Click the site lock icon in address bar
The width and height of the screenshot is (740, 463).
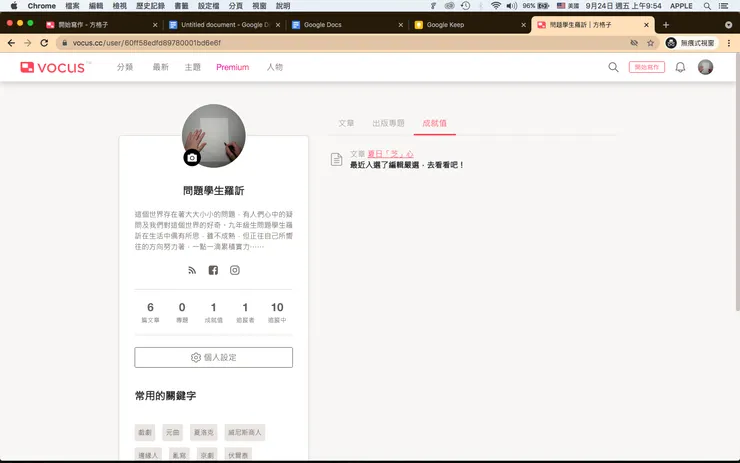(x=65, y=43)
